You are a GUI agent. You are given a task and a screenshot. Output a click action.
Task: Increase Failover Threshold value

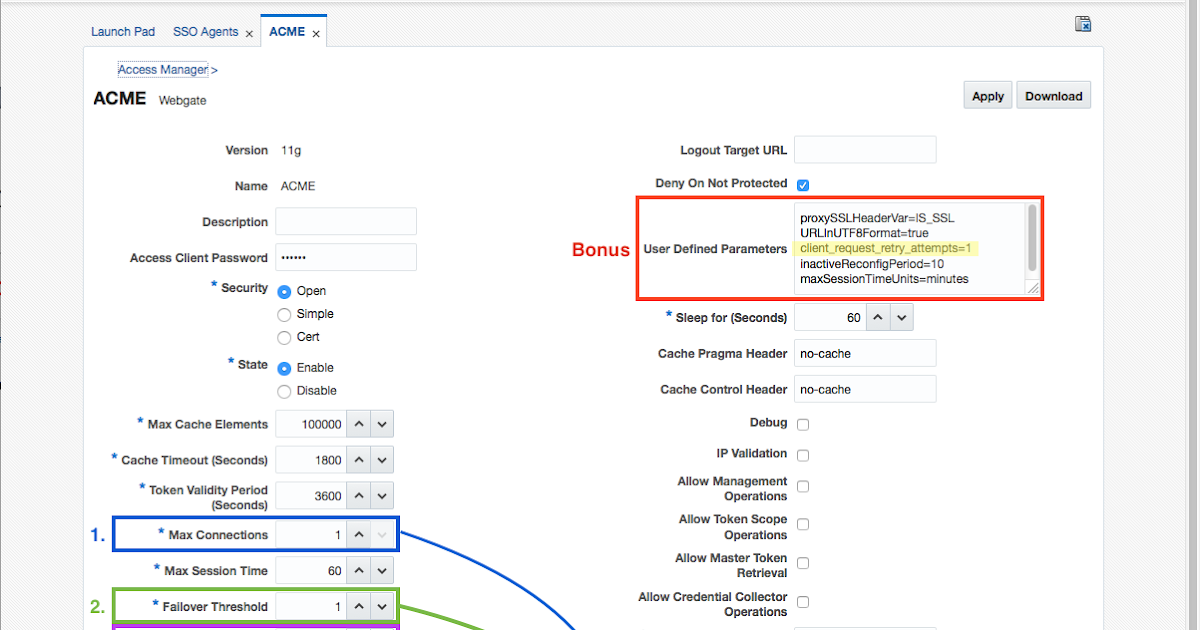[x=358, y=607]
